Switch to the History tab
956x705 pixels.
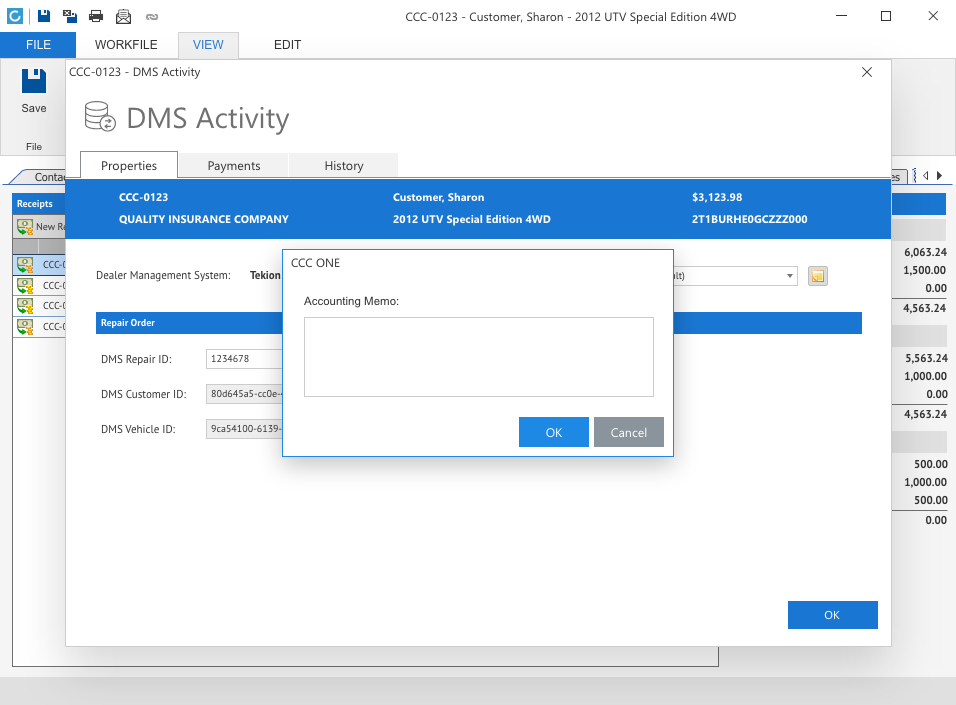point(343,165)
